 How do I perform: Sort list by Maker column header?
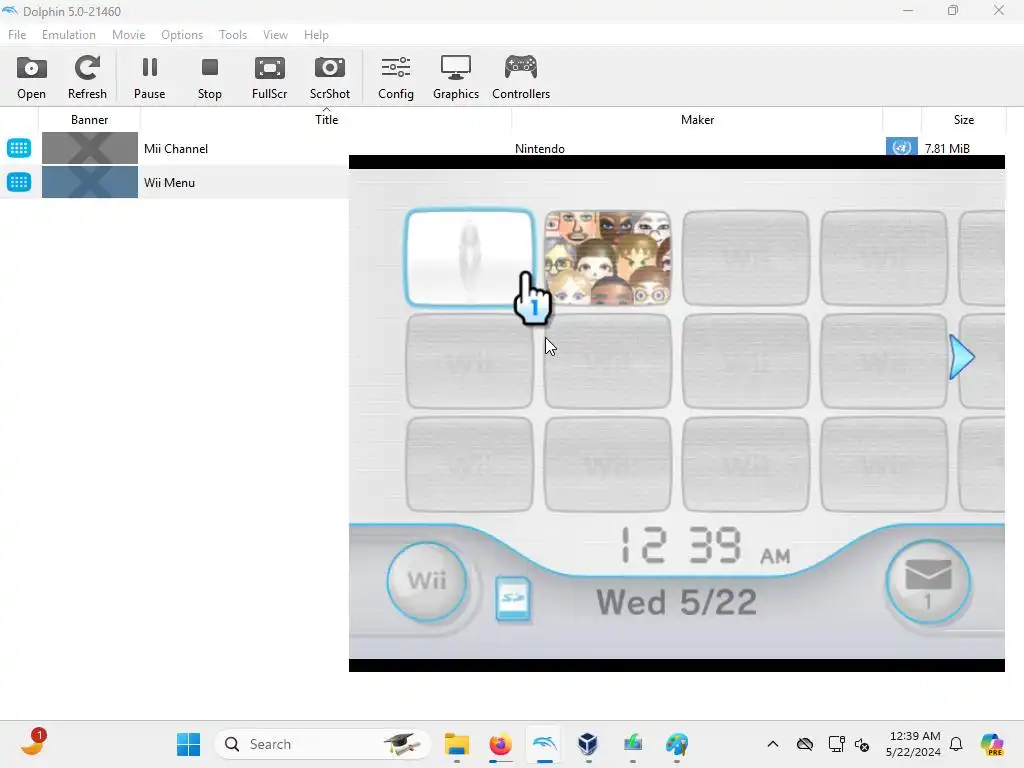[697, 120]
